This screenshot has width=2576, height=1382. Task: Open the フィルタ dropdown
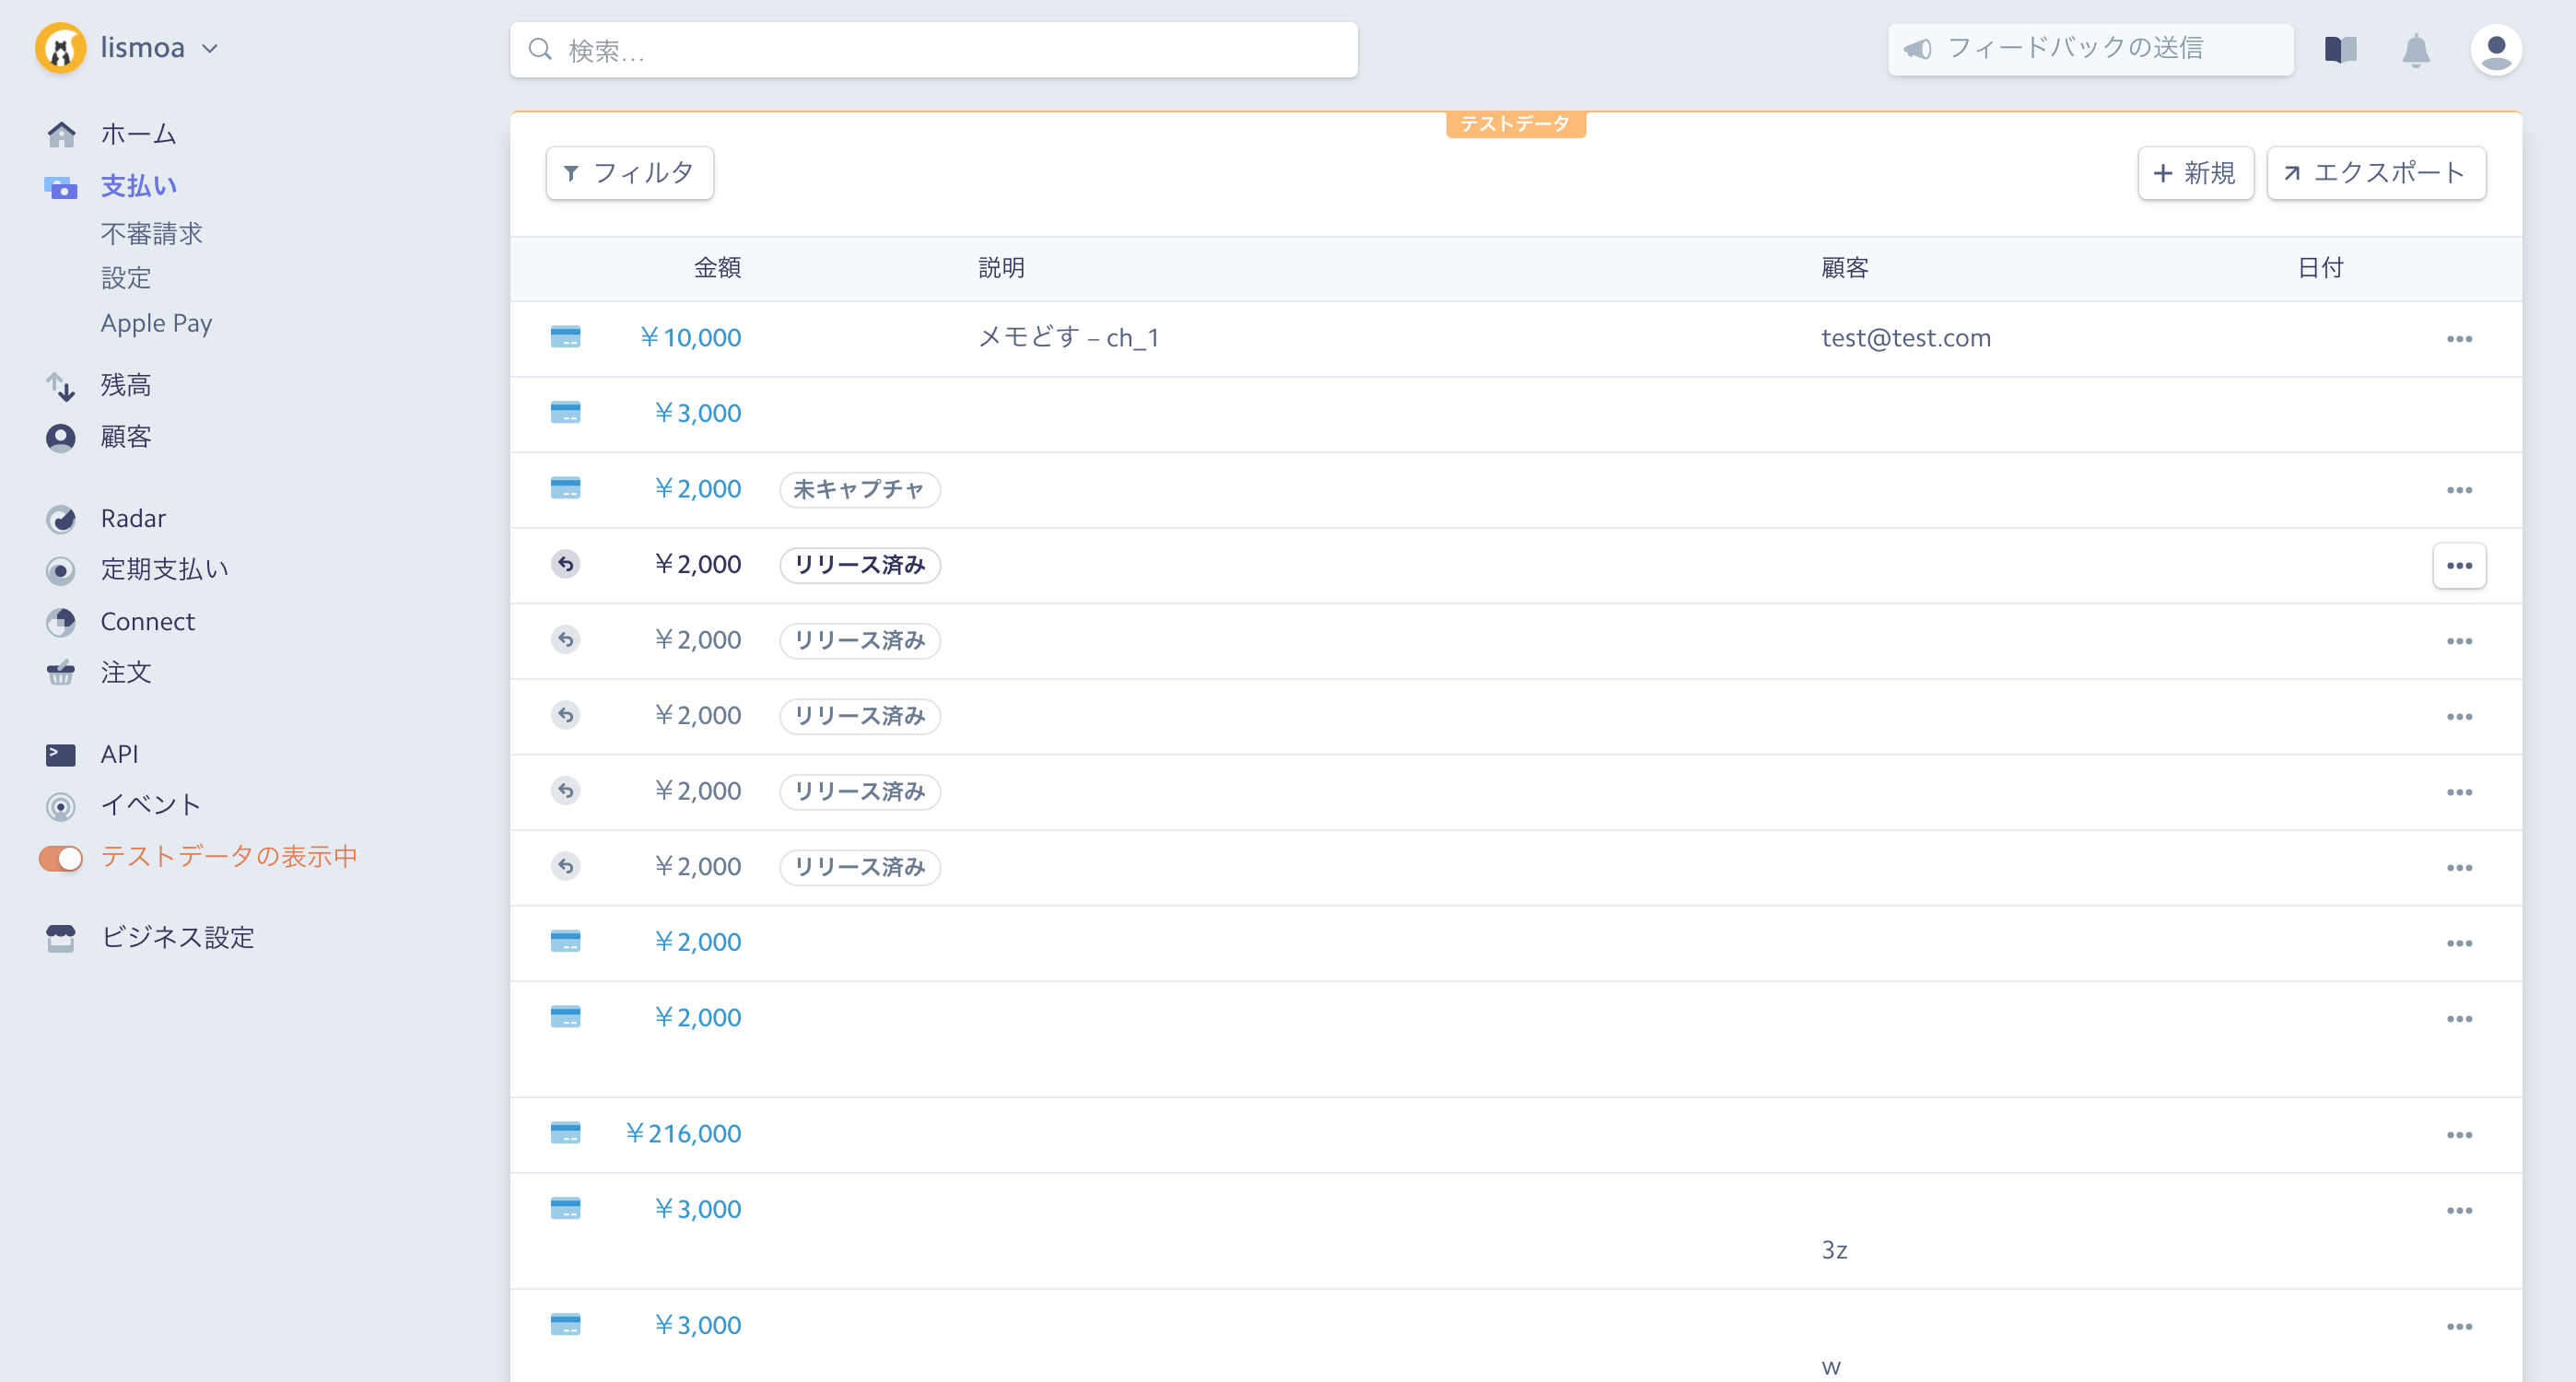pyautogui.click(x=629, y=173)
